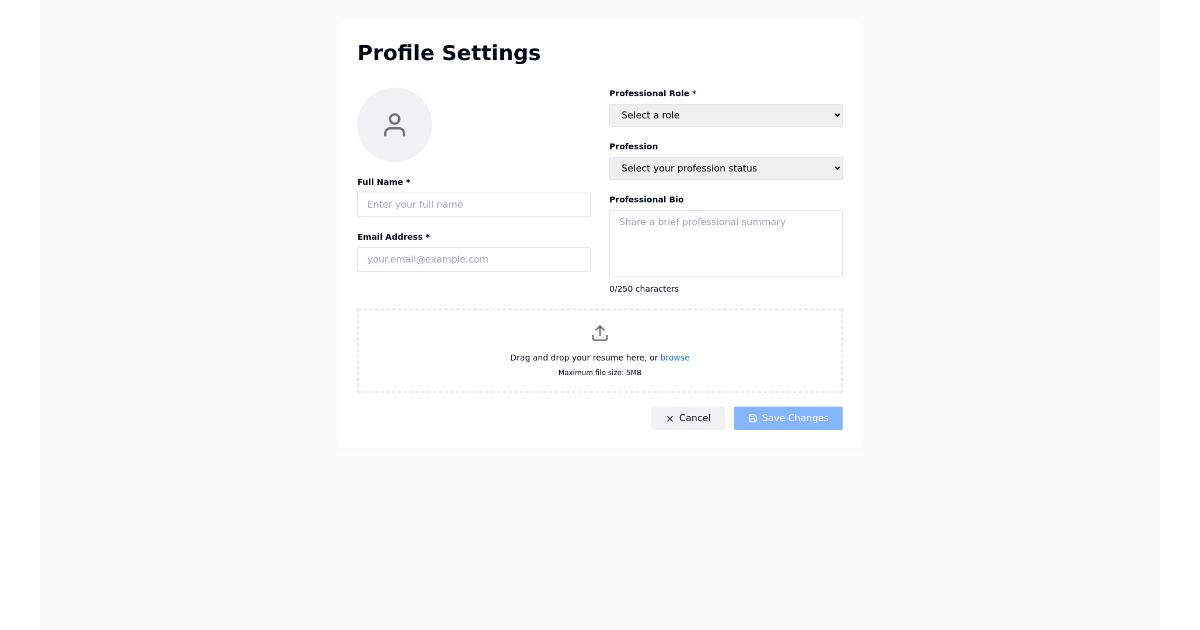Image resolution: width=1200 pixels, height=630 pixels.
Task: Click the 0/250 characters counter
Action: coord(644,288)
